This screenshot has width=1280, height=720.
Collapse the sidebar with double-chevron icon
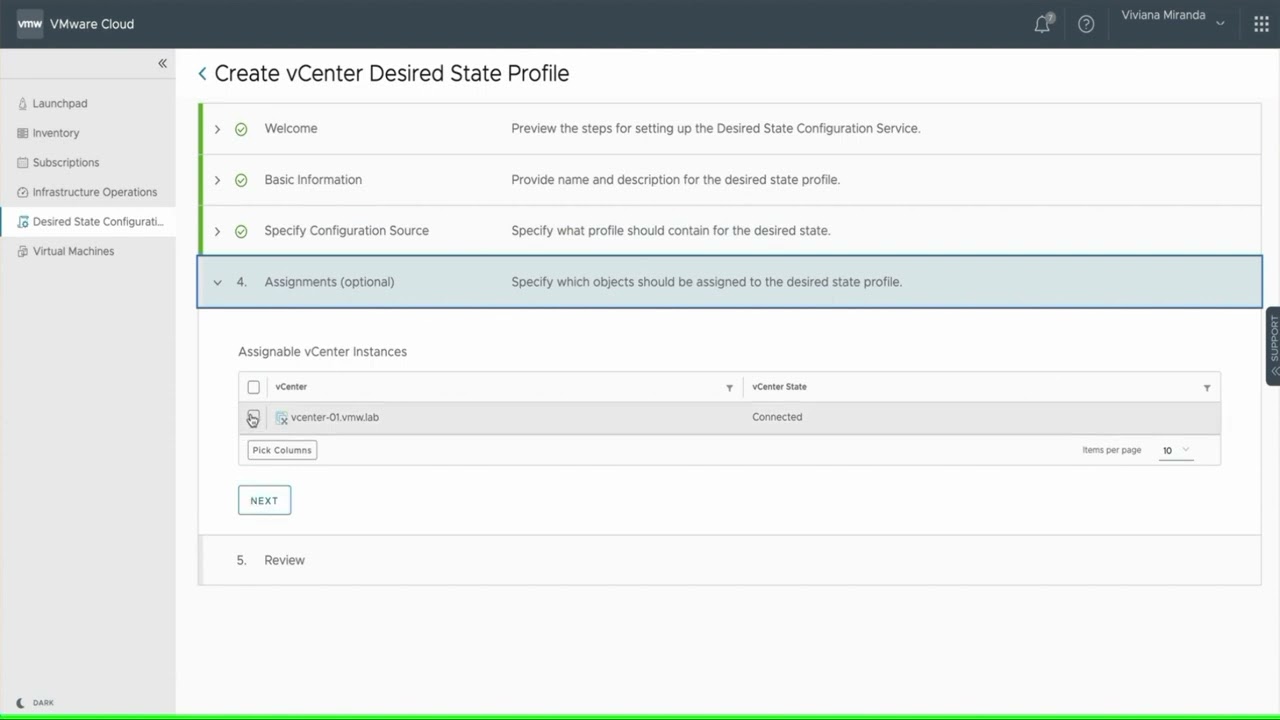(162, 63)
